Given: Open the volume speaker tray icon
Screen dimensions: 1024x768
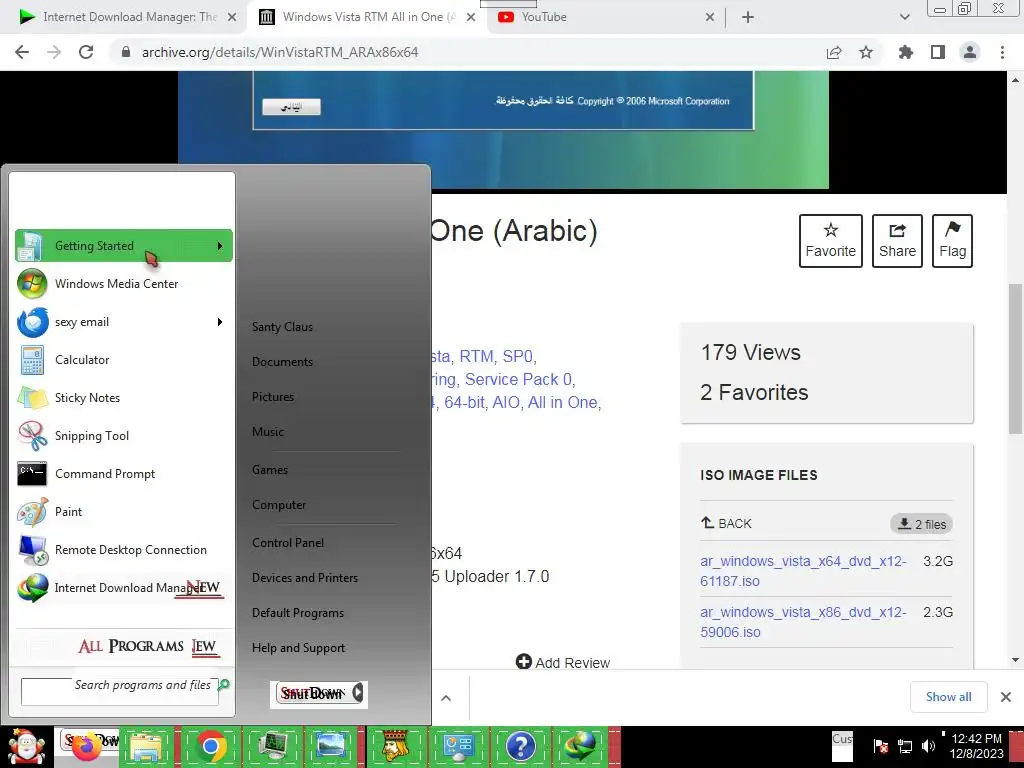Looking at the screenshot, I should [928, 746].
